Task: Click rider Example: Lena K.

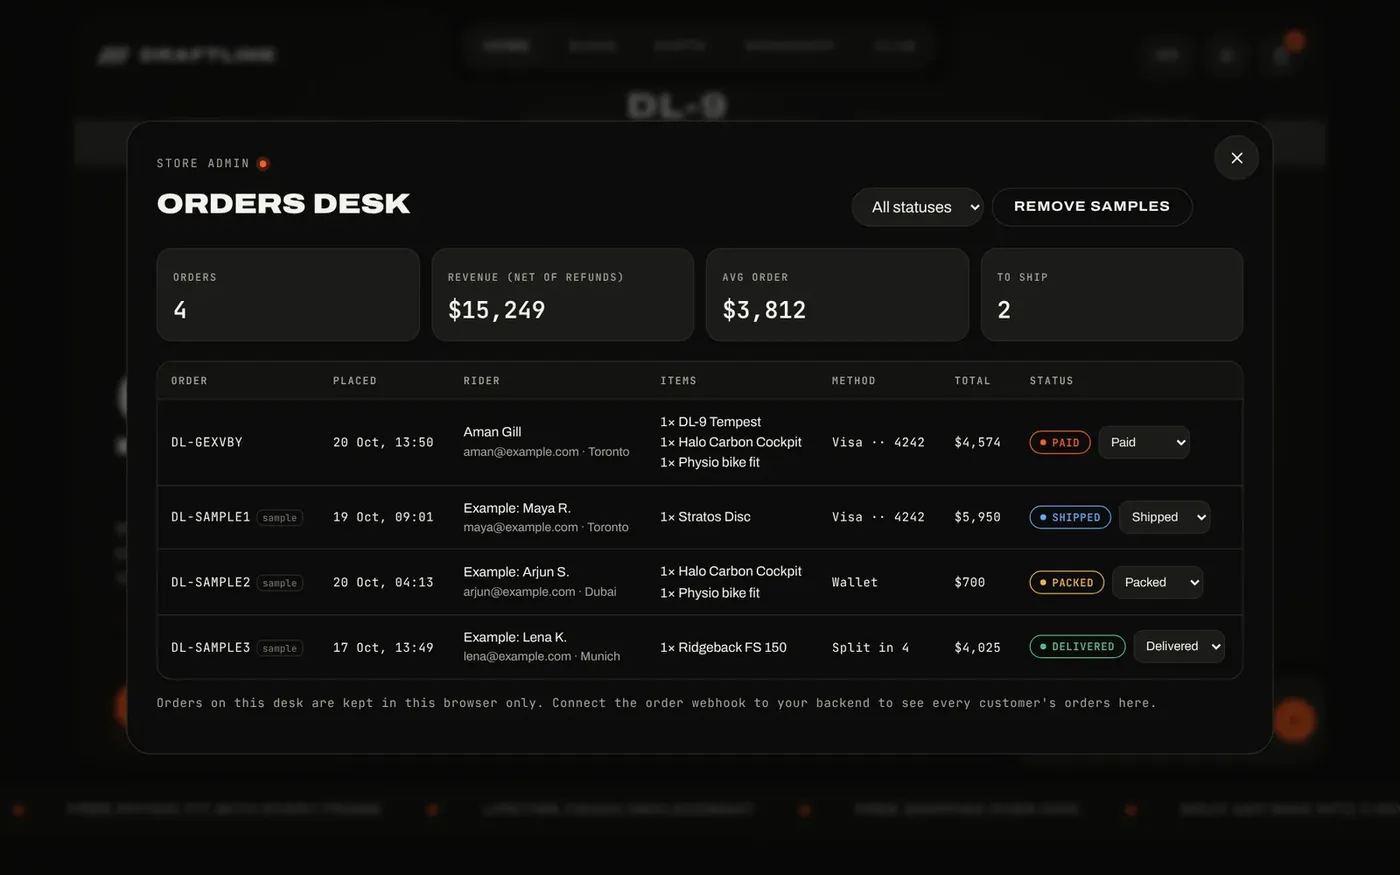Action: [x=515, y=637]
